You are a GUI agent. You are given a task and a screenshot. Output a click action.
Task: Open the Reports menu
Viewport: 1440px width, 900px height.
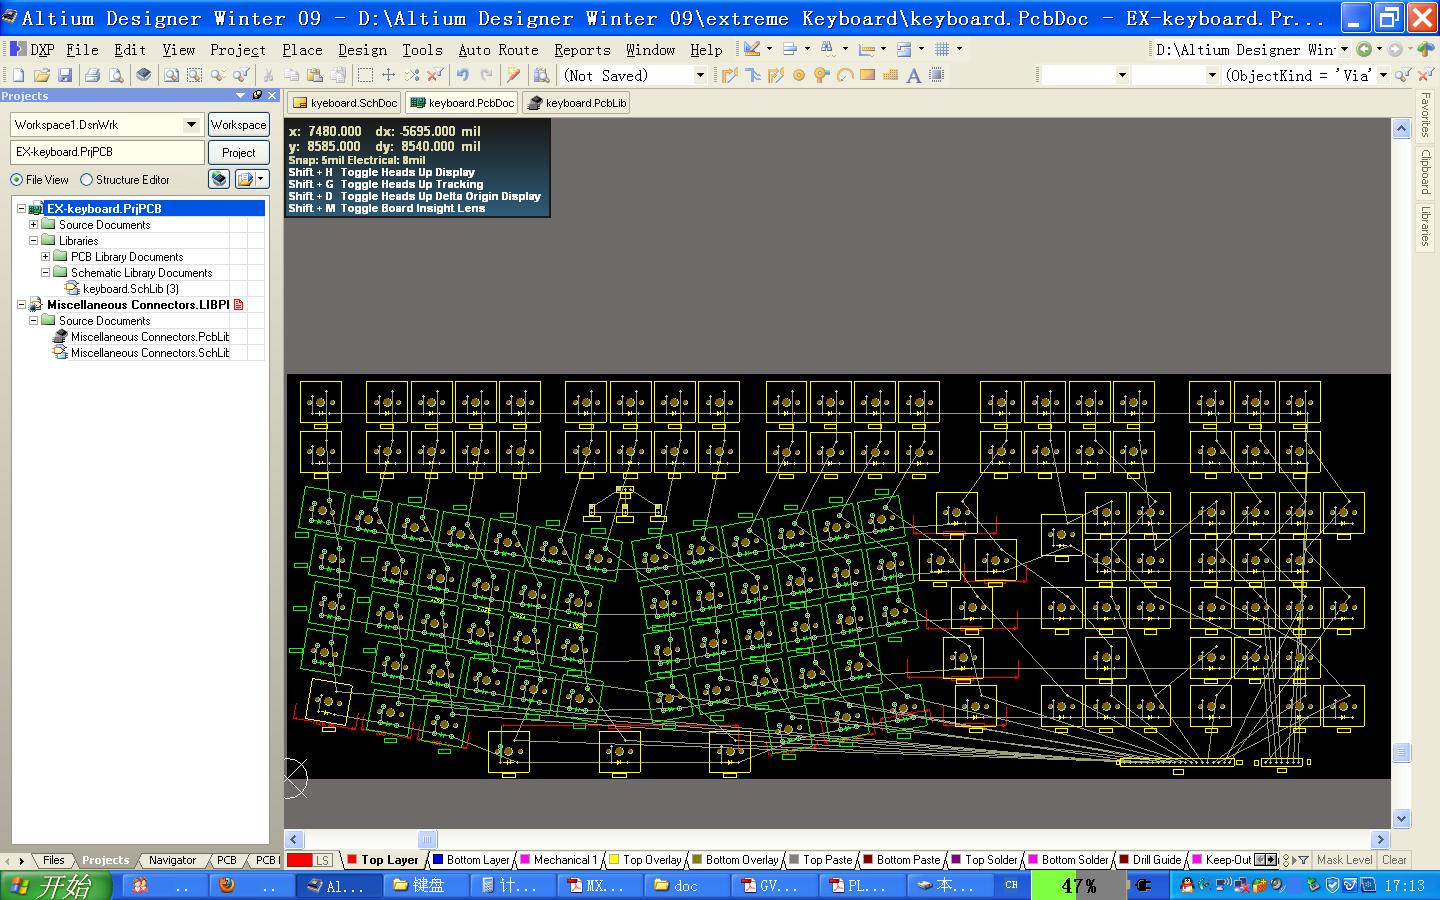tap(582, 49)
